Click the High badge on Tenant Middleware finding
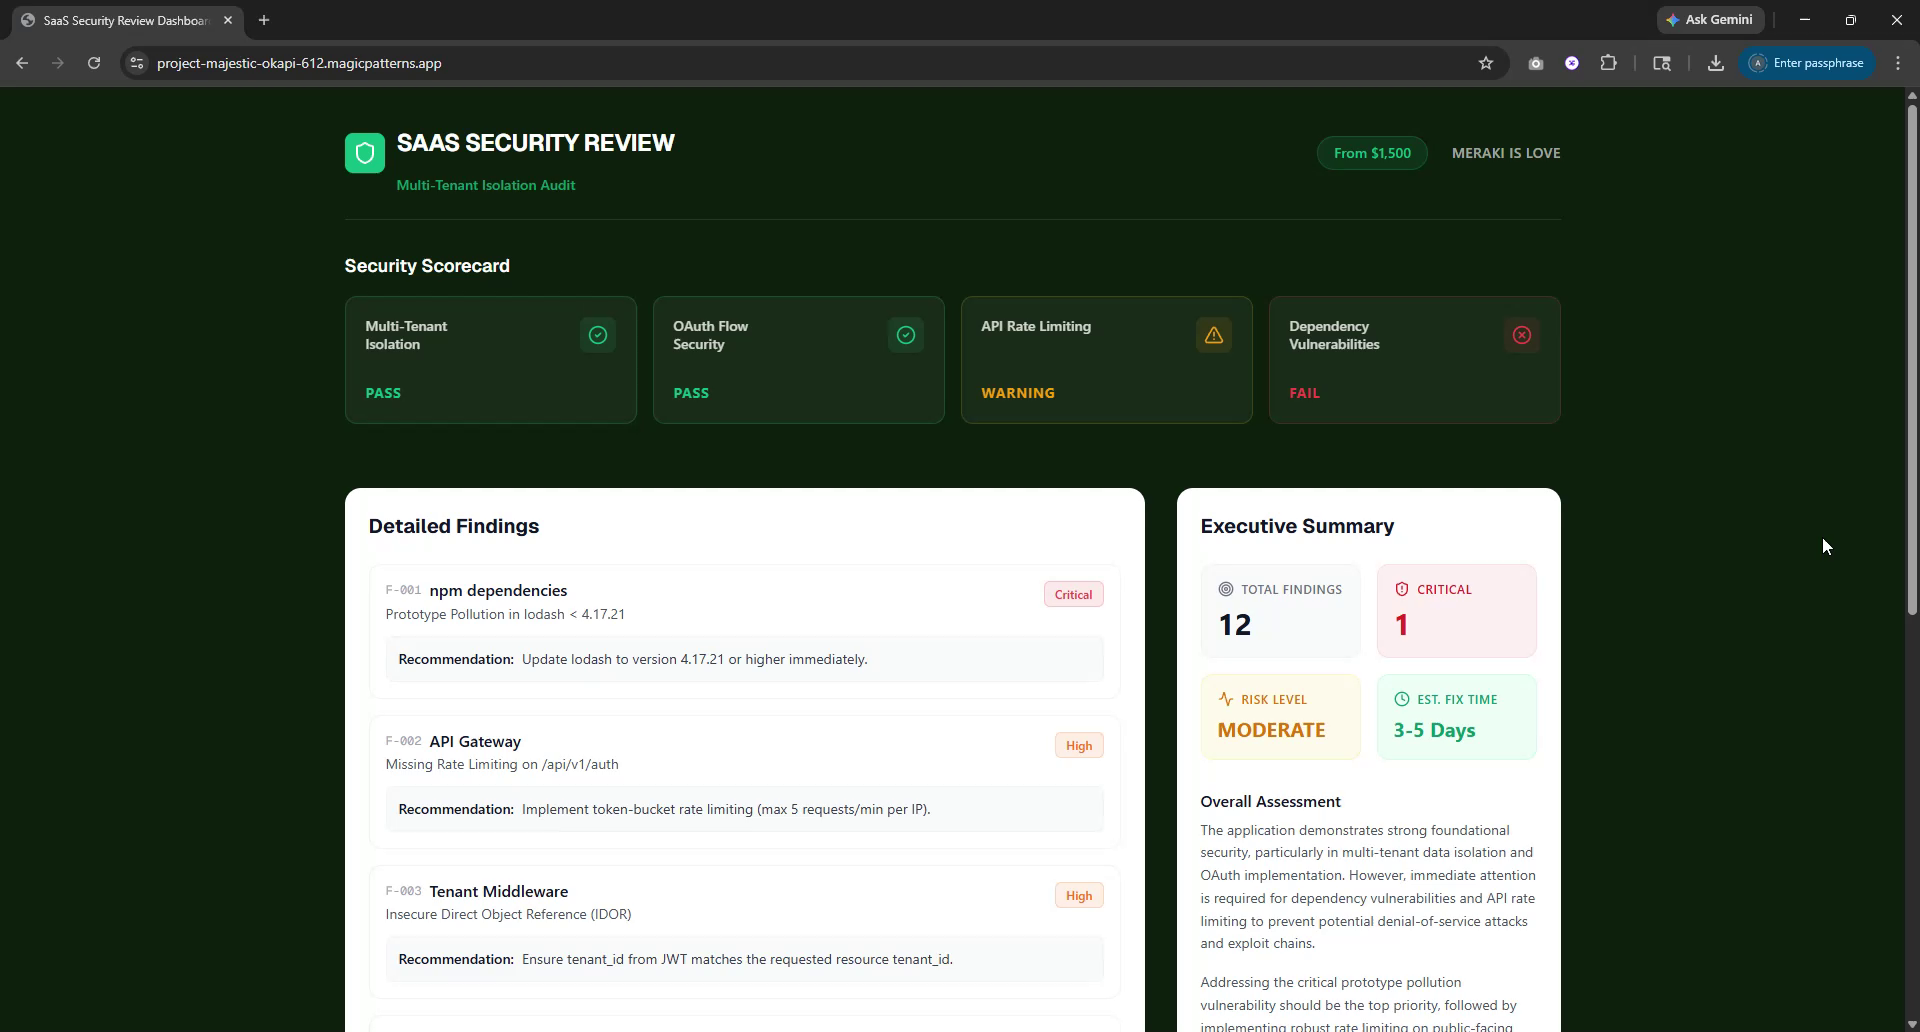 [1079, 895]
